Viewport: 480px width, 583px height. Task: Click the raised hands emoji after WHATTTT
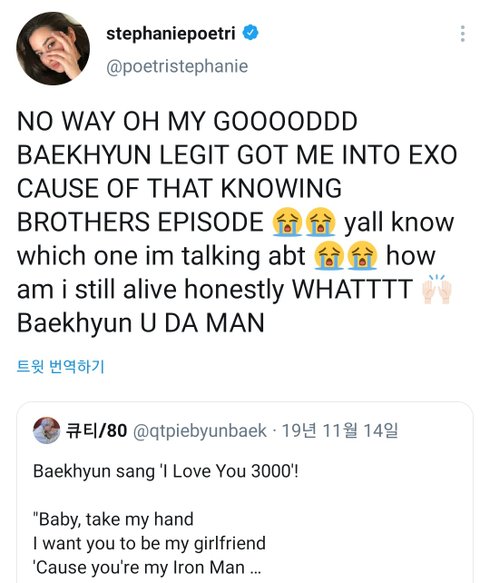point(437,289)
